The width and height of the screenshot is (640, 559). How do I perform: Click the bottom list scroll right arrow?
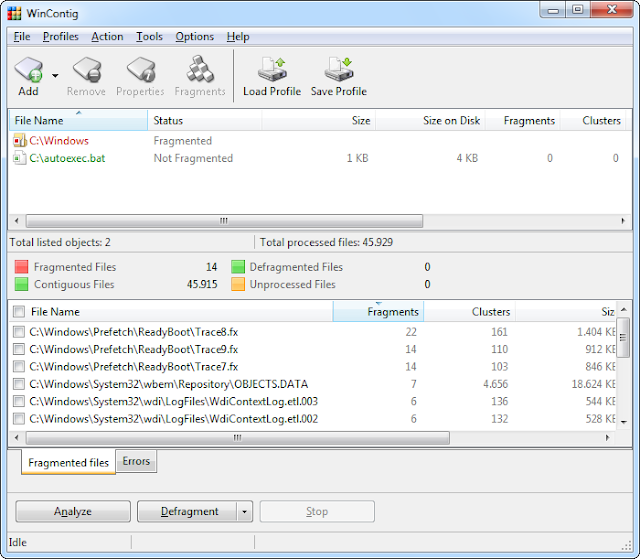[x=607, y=438]
